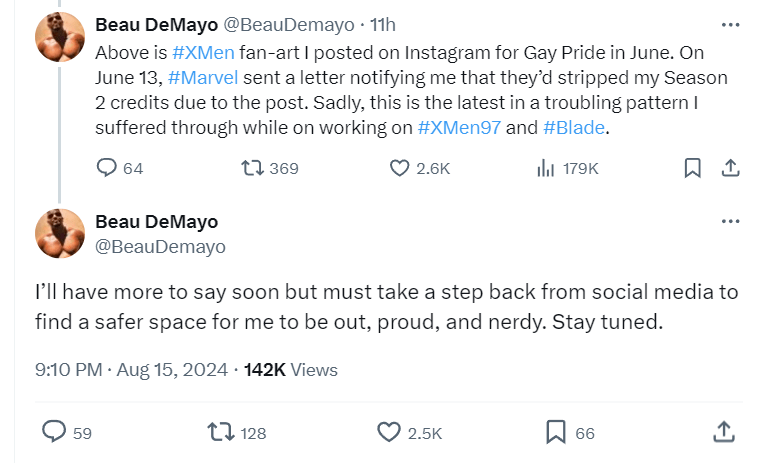
Task: Reply to the top tweet with 64 comments
Action: click(107, 168)
